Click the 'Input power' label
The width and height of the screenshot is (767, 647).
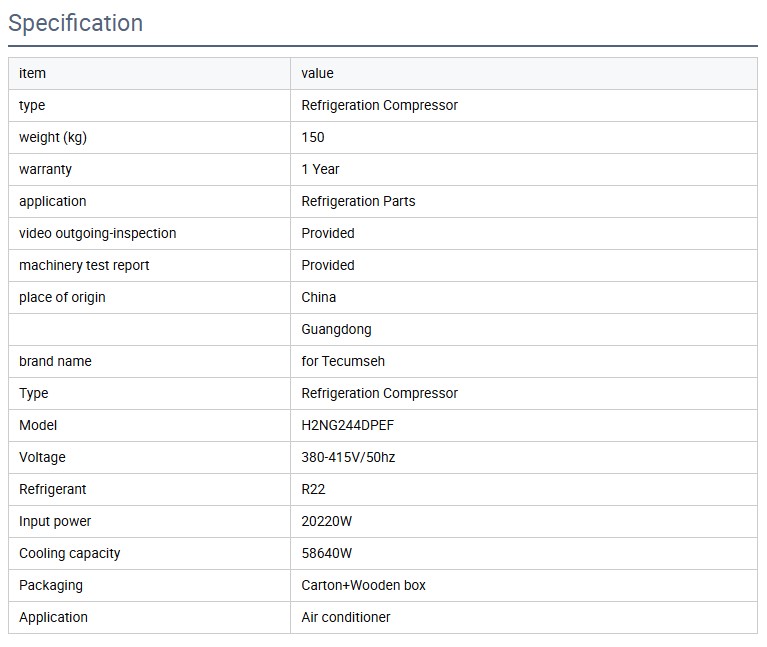point(55,521)
